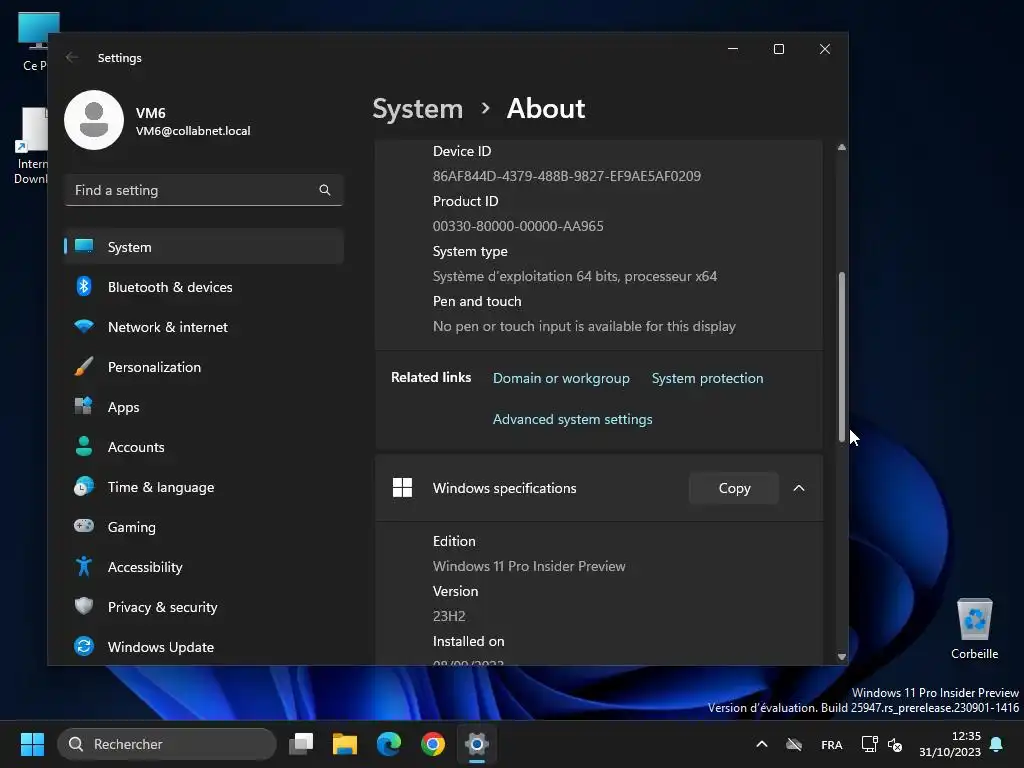Image resolution: width=1024 pixels, height=768 pixels.
Task: Maximize the Settings window
Action: [778, 49]
